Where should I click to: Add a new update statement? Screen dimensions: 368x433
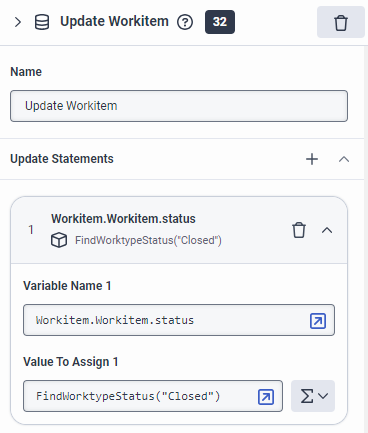[x=312, y=159]
